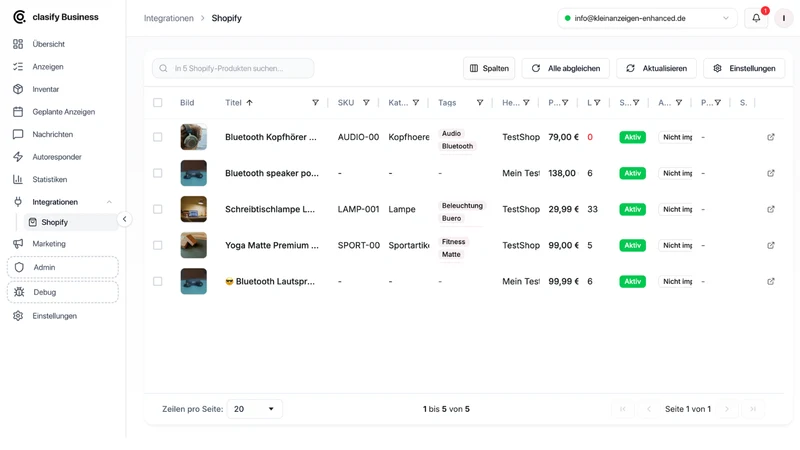Viewport: 800px width, 450px height.
Task: Filter the first P... price column
Action: pos(565,103)
